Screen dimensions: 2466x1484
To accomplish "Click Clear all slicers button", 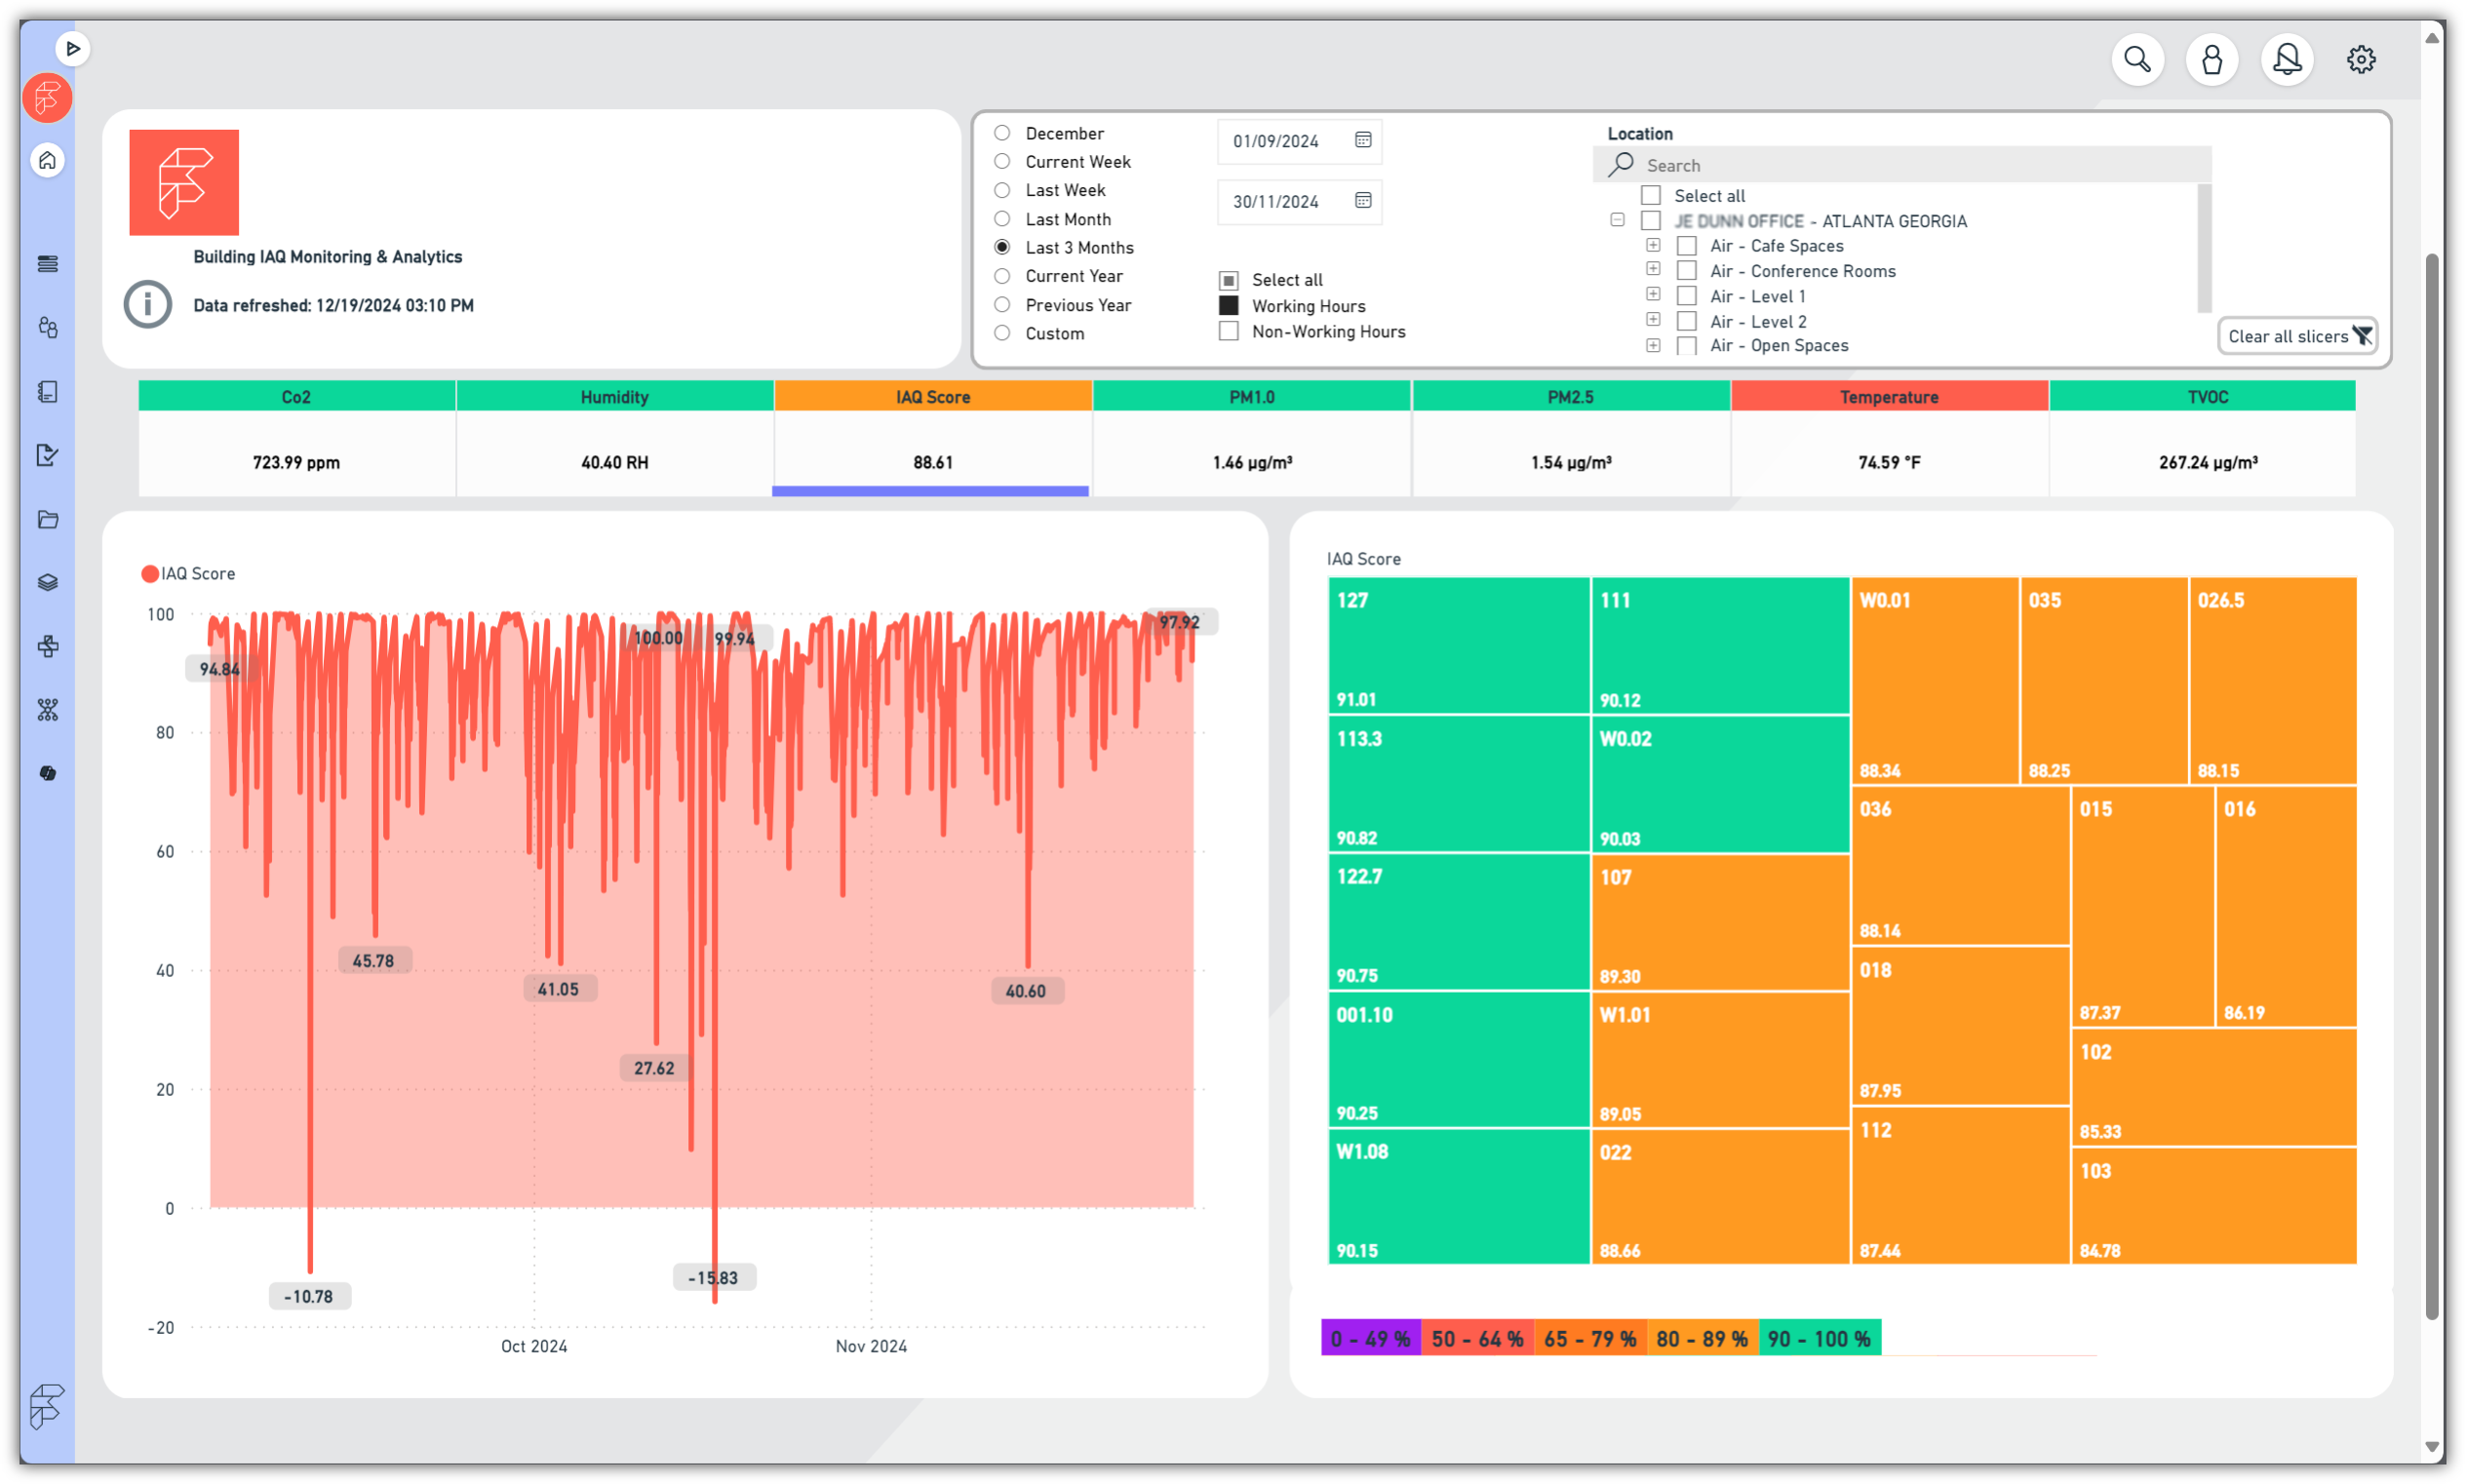I will pyautogui.click(x=2297, y=336).
